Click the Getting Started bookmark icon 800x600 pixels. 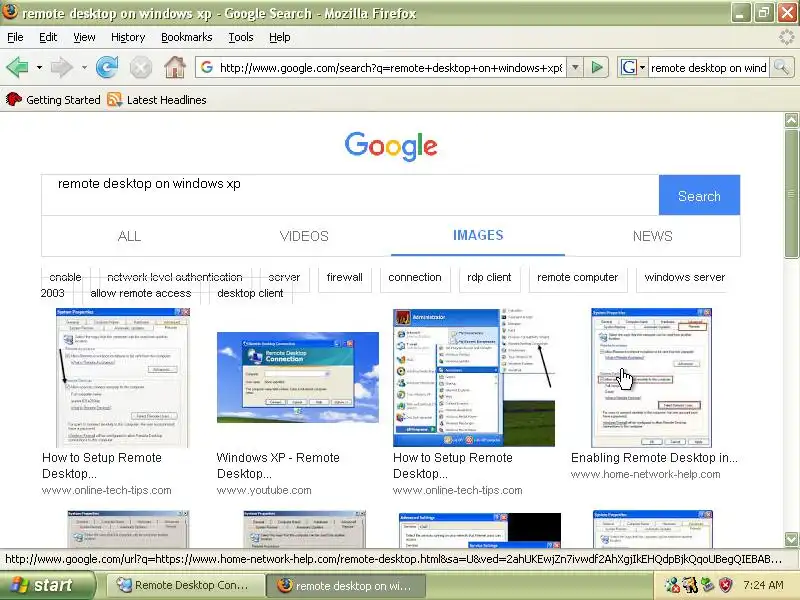(14, 99)
